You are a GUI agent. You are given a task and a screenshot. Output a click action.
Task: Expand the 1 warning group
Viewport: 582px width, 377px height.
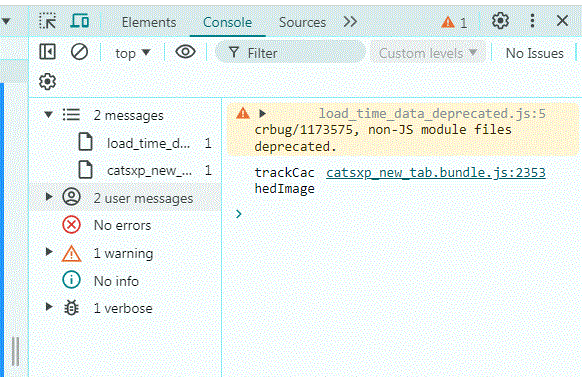49,252
